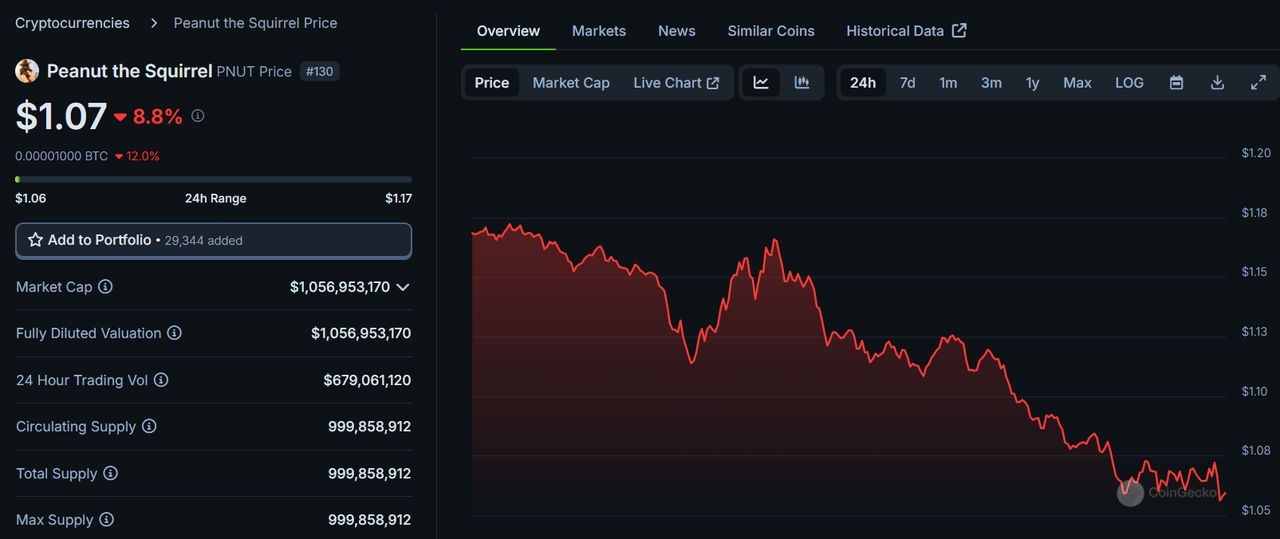Download the chart data
Screen dimensions: 1280x539
tap(1217, 83)
